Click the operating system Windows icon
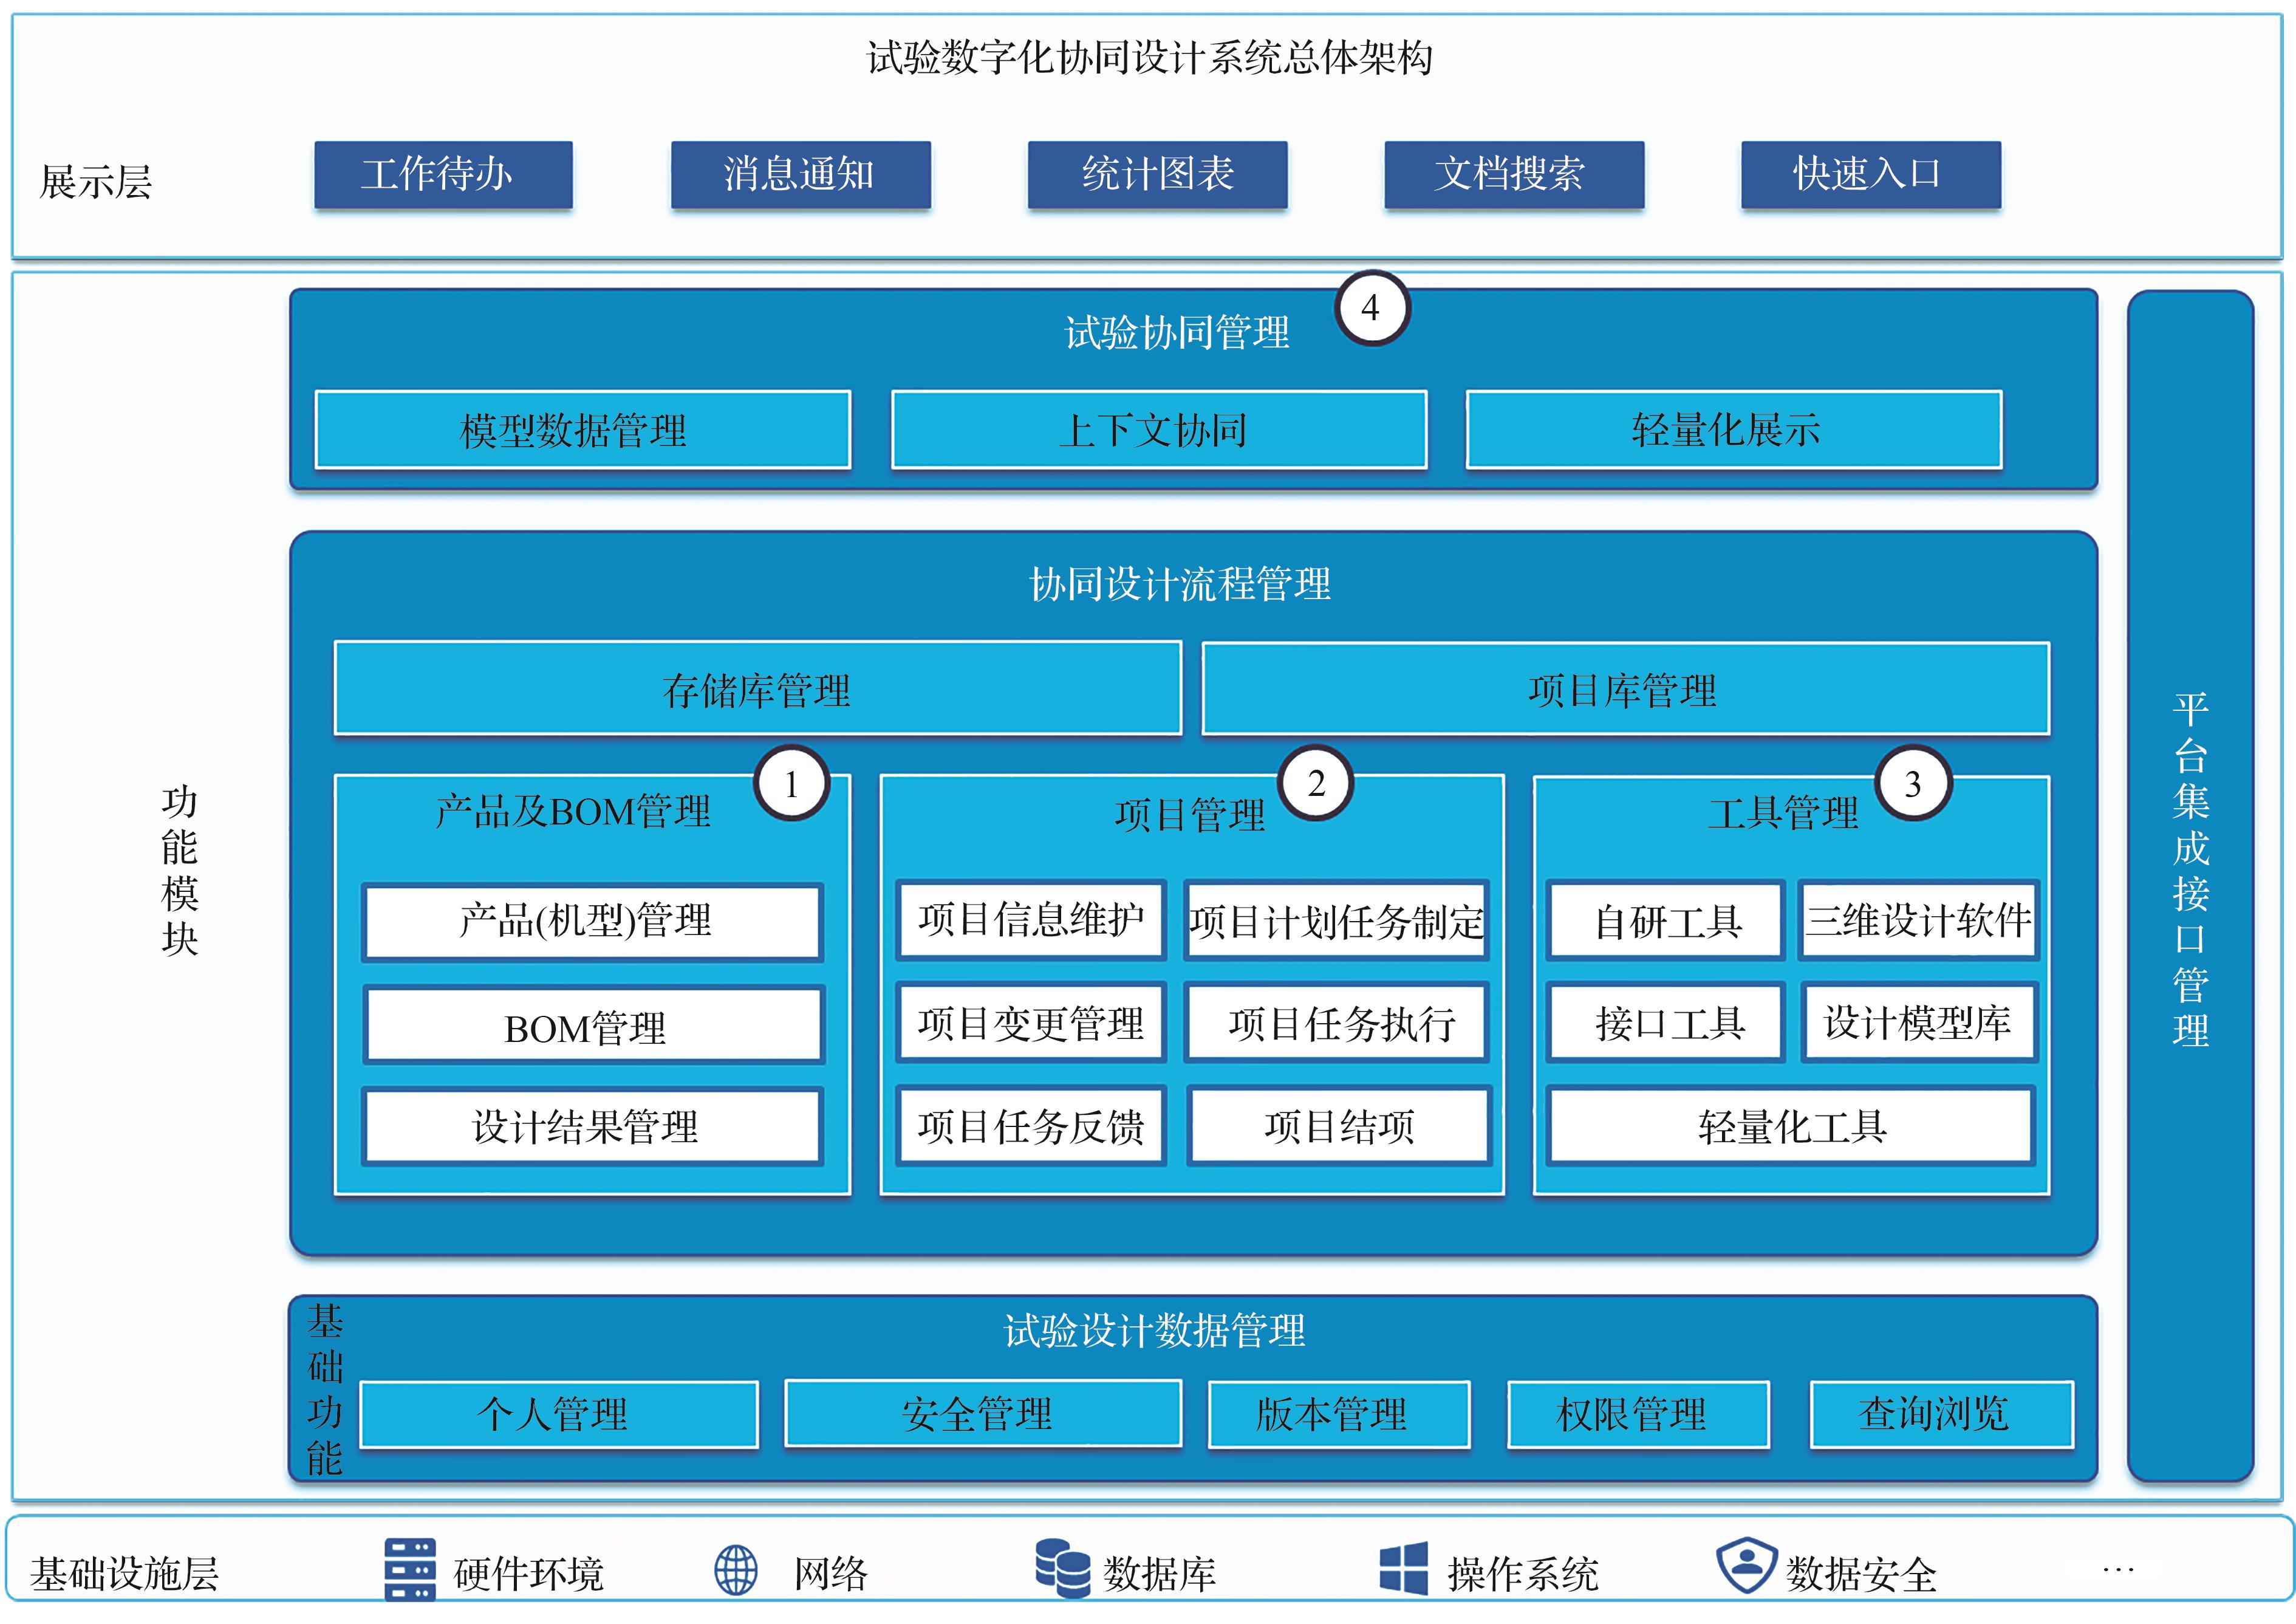 pos(1403,1568)
